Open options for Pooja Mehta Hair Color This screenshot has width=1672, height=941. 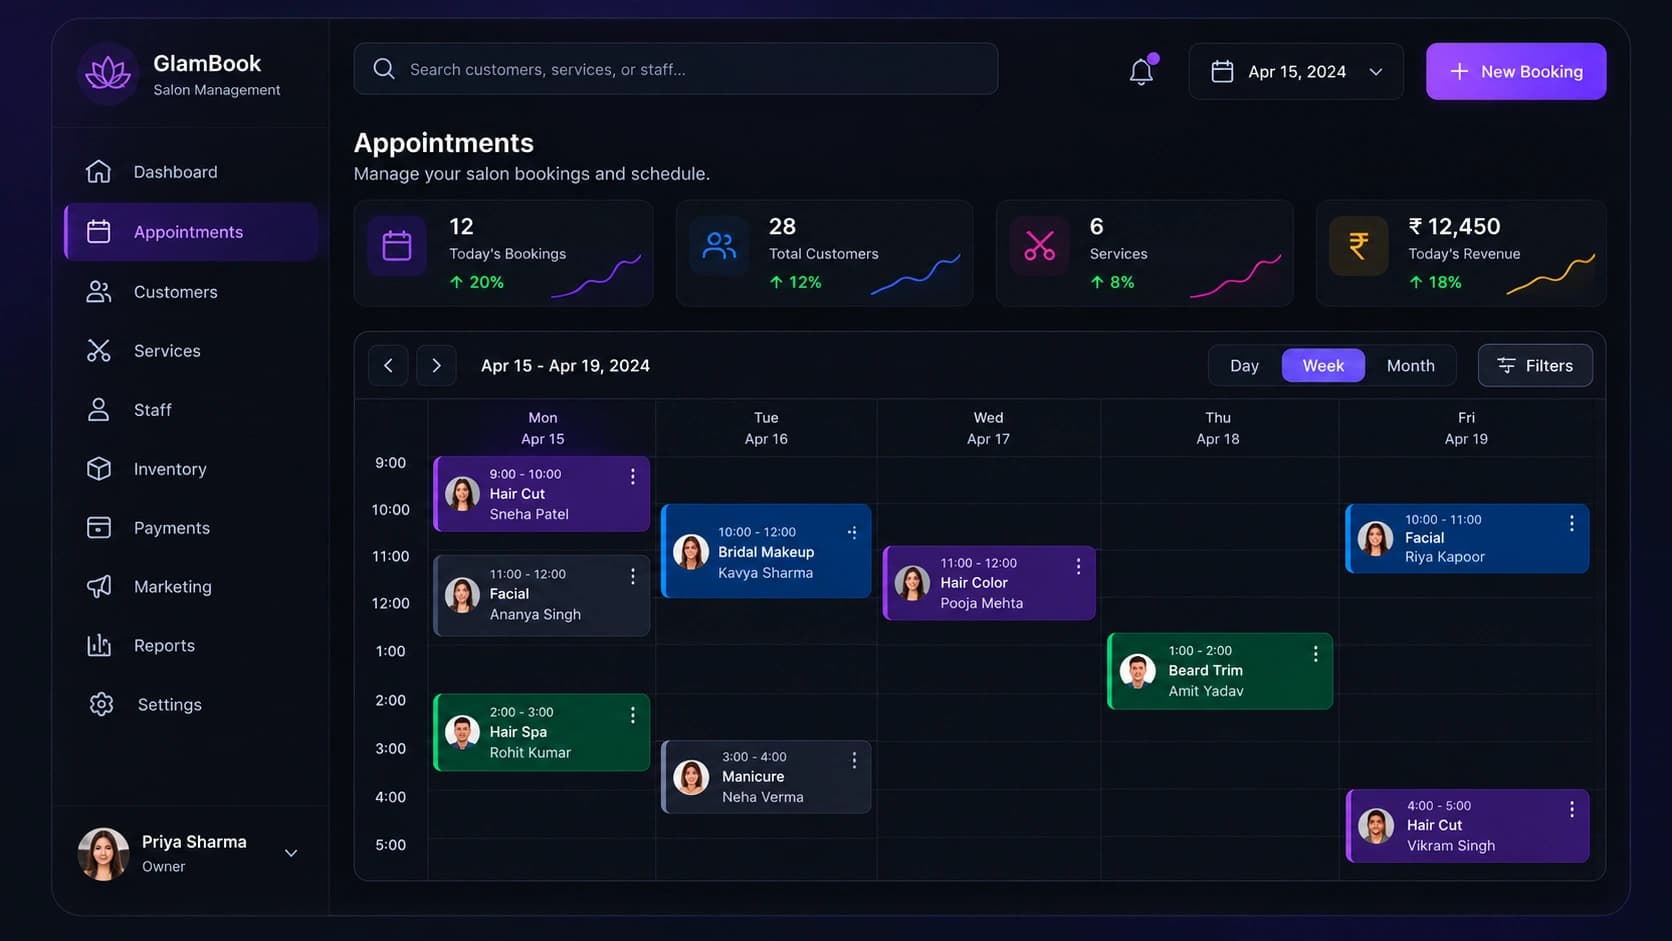tap(1078, 566)
